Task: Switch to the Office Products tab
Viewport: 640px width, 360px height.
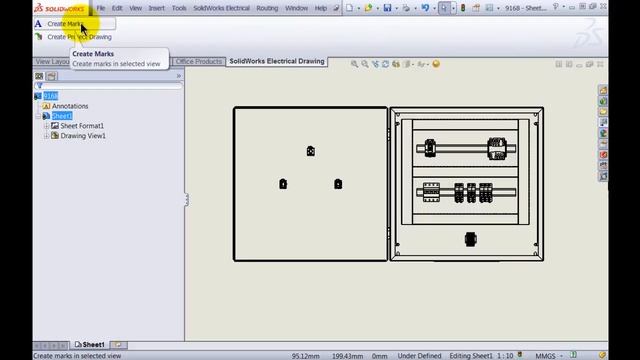Action: tap(199, 61)
